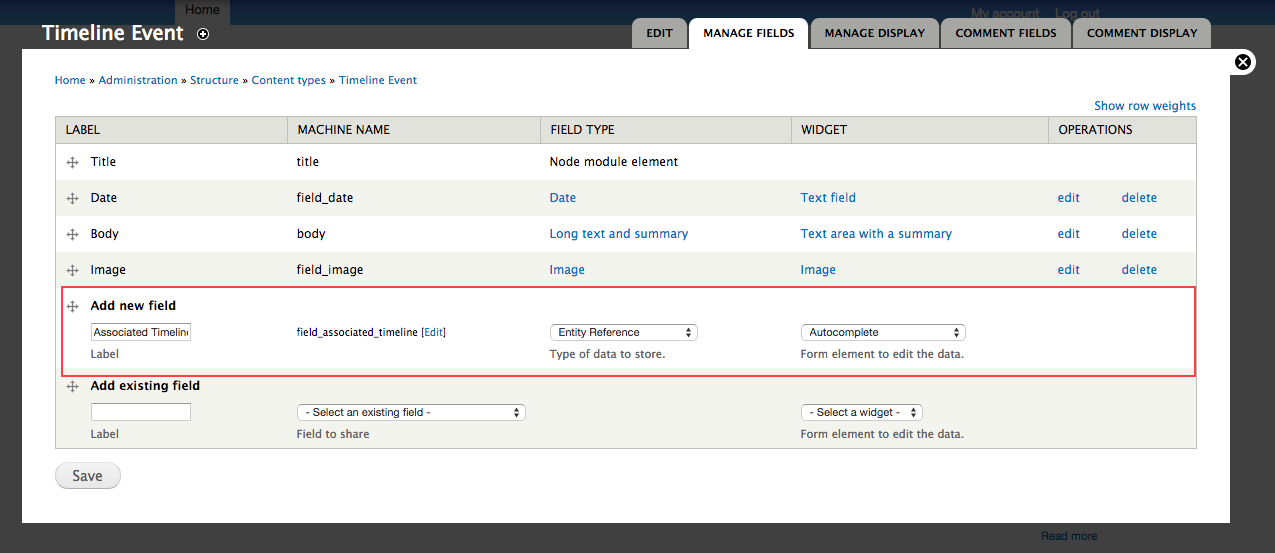The height and width of the screenshot is (553, 1275).
Task: Open the Manage Display tab
Action: coord(875,33)
